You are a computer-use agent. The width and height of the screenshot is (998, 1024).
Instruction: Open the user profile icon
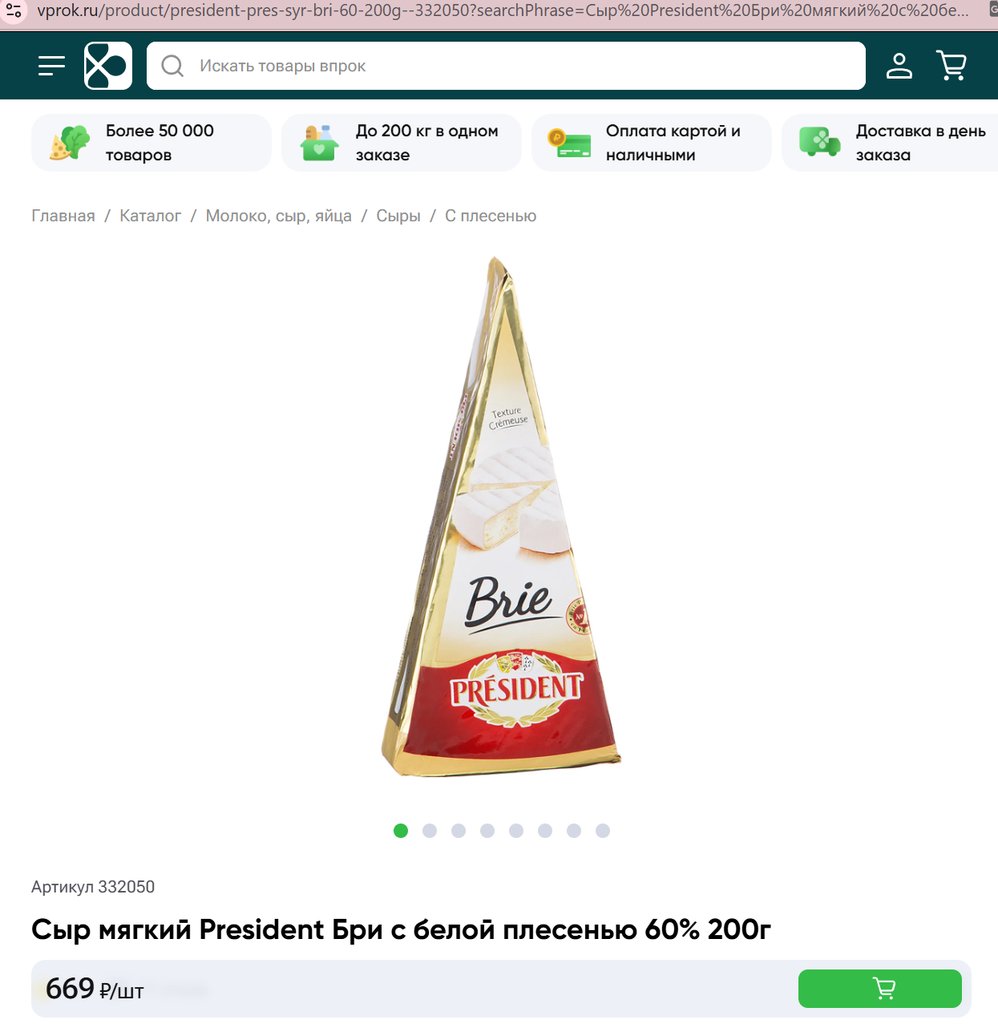899,66
